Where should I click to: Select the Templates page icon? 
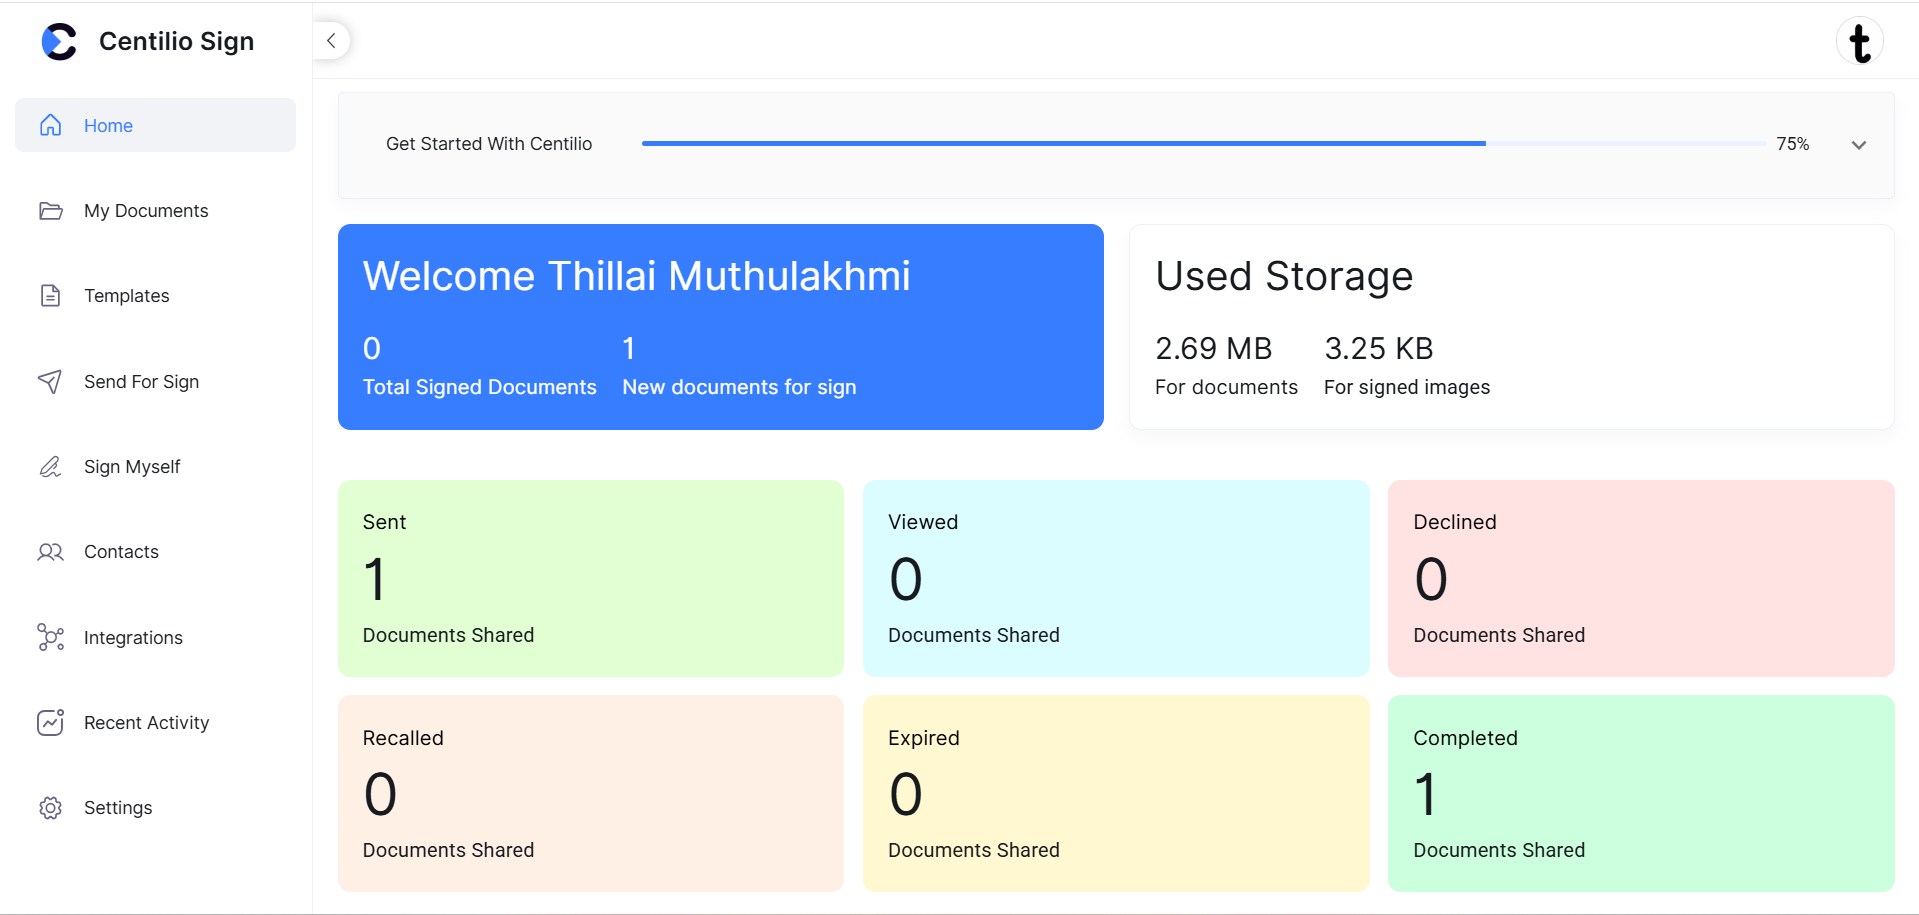click(x=51, y=295)
